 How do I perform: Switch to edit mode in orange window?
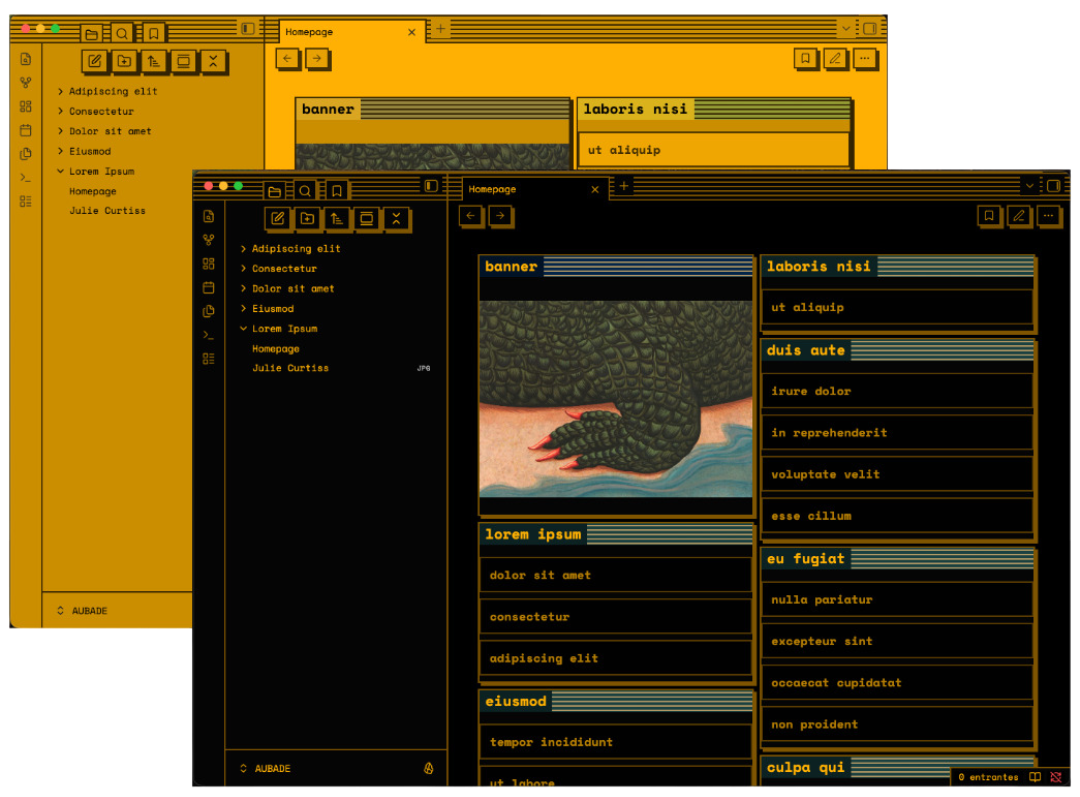pyautogui.click(x=835, y=59)
